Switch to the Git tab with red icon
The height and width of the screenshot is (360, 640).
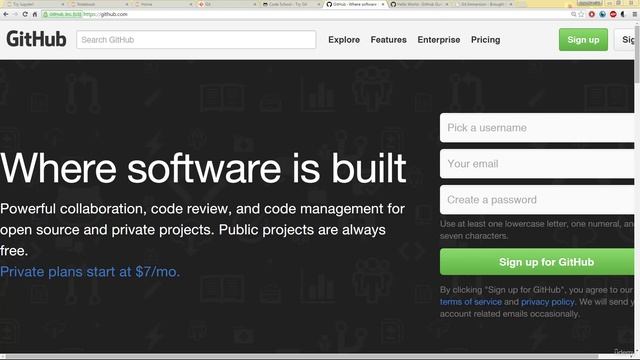click(x=227, y=4)
